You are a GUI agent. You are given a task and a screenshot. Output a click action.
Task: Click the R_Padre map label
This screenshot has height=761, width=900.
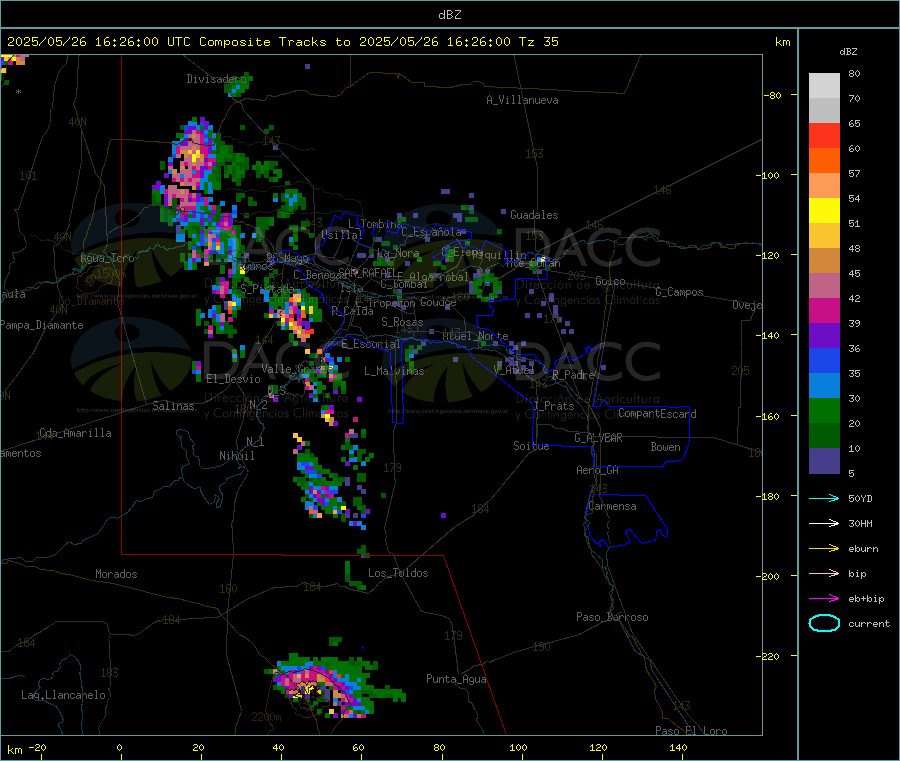tap(572, 375)
